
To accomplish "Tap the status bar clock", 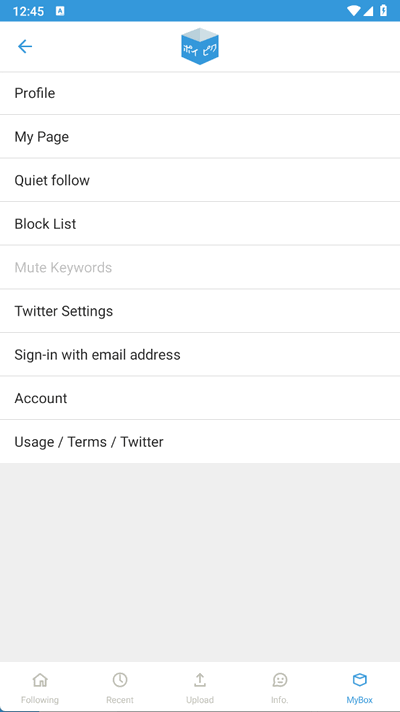I will point(28,11).
